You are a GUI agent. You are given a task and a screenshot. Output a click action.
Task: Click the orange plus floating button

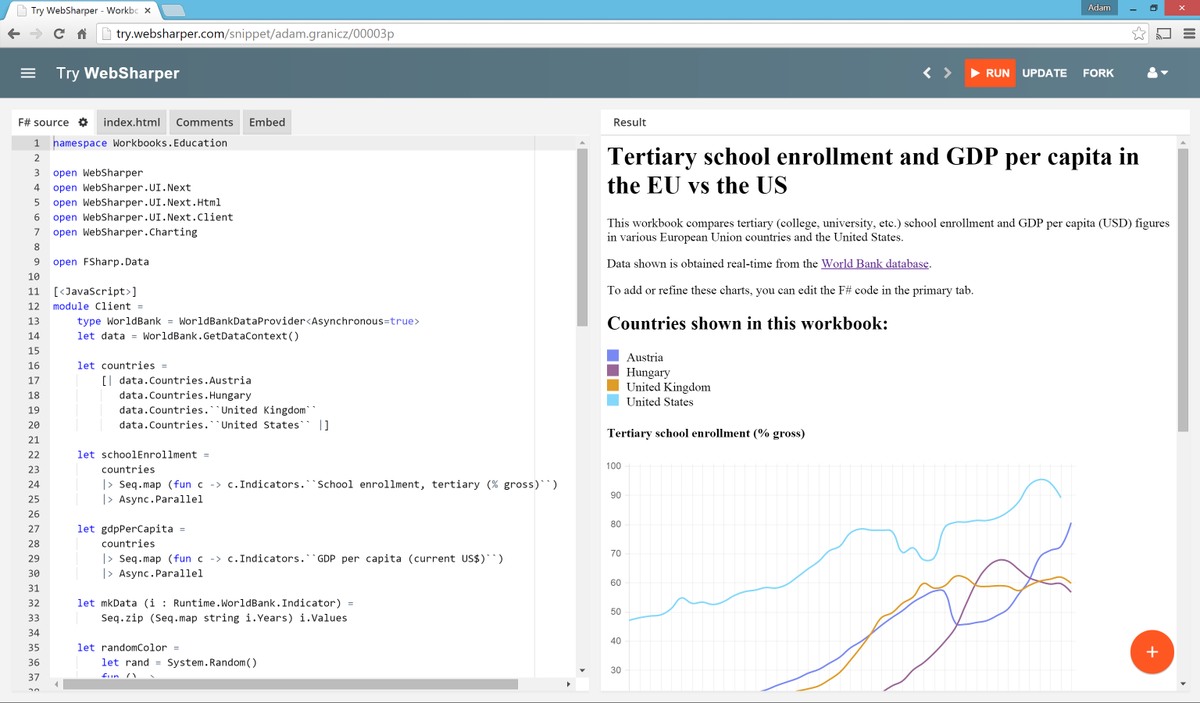click(1151, 652)
